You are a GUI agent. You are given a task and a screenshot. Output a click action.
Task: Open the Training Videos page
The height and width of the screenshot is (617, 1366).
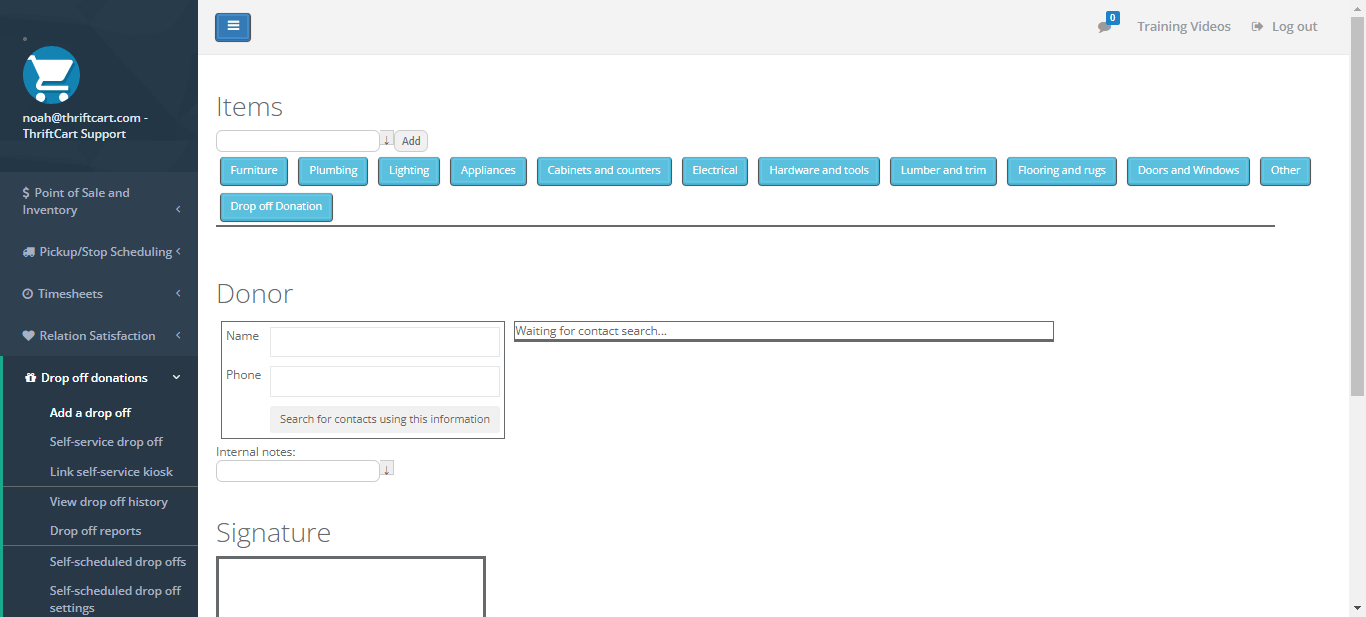[1184, 26]
